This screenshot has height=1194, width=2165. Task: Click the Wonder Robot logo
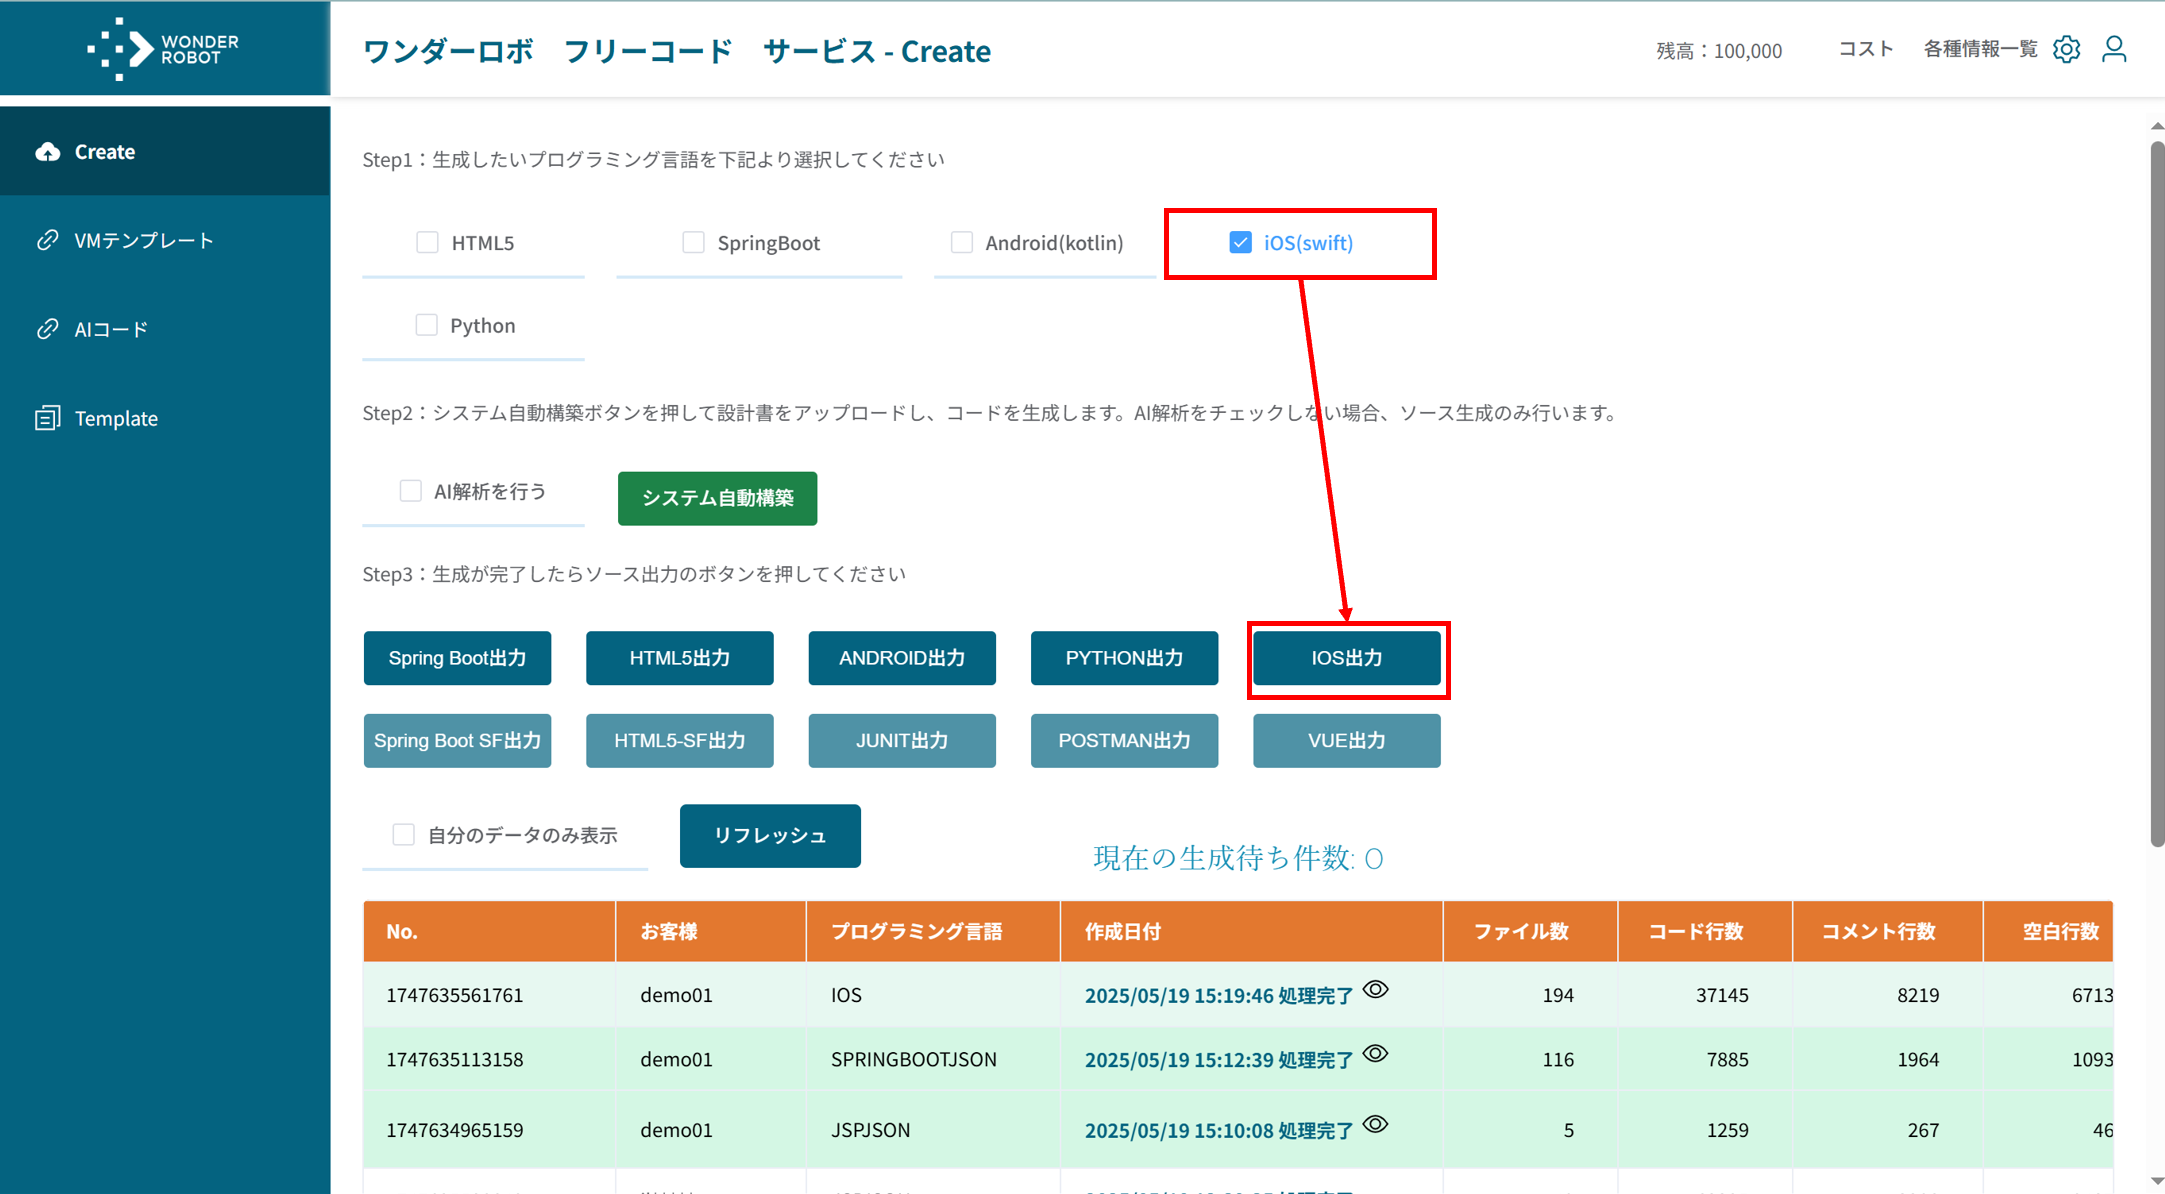coord(163,49)
